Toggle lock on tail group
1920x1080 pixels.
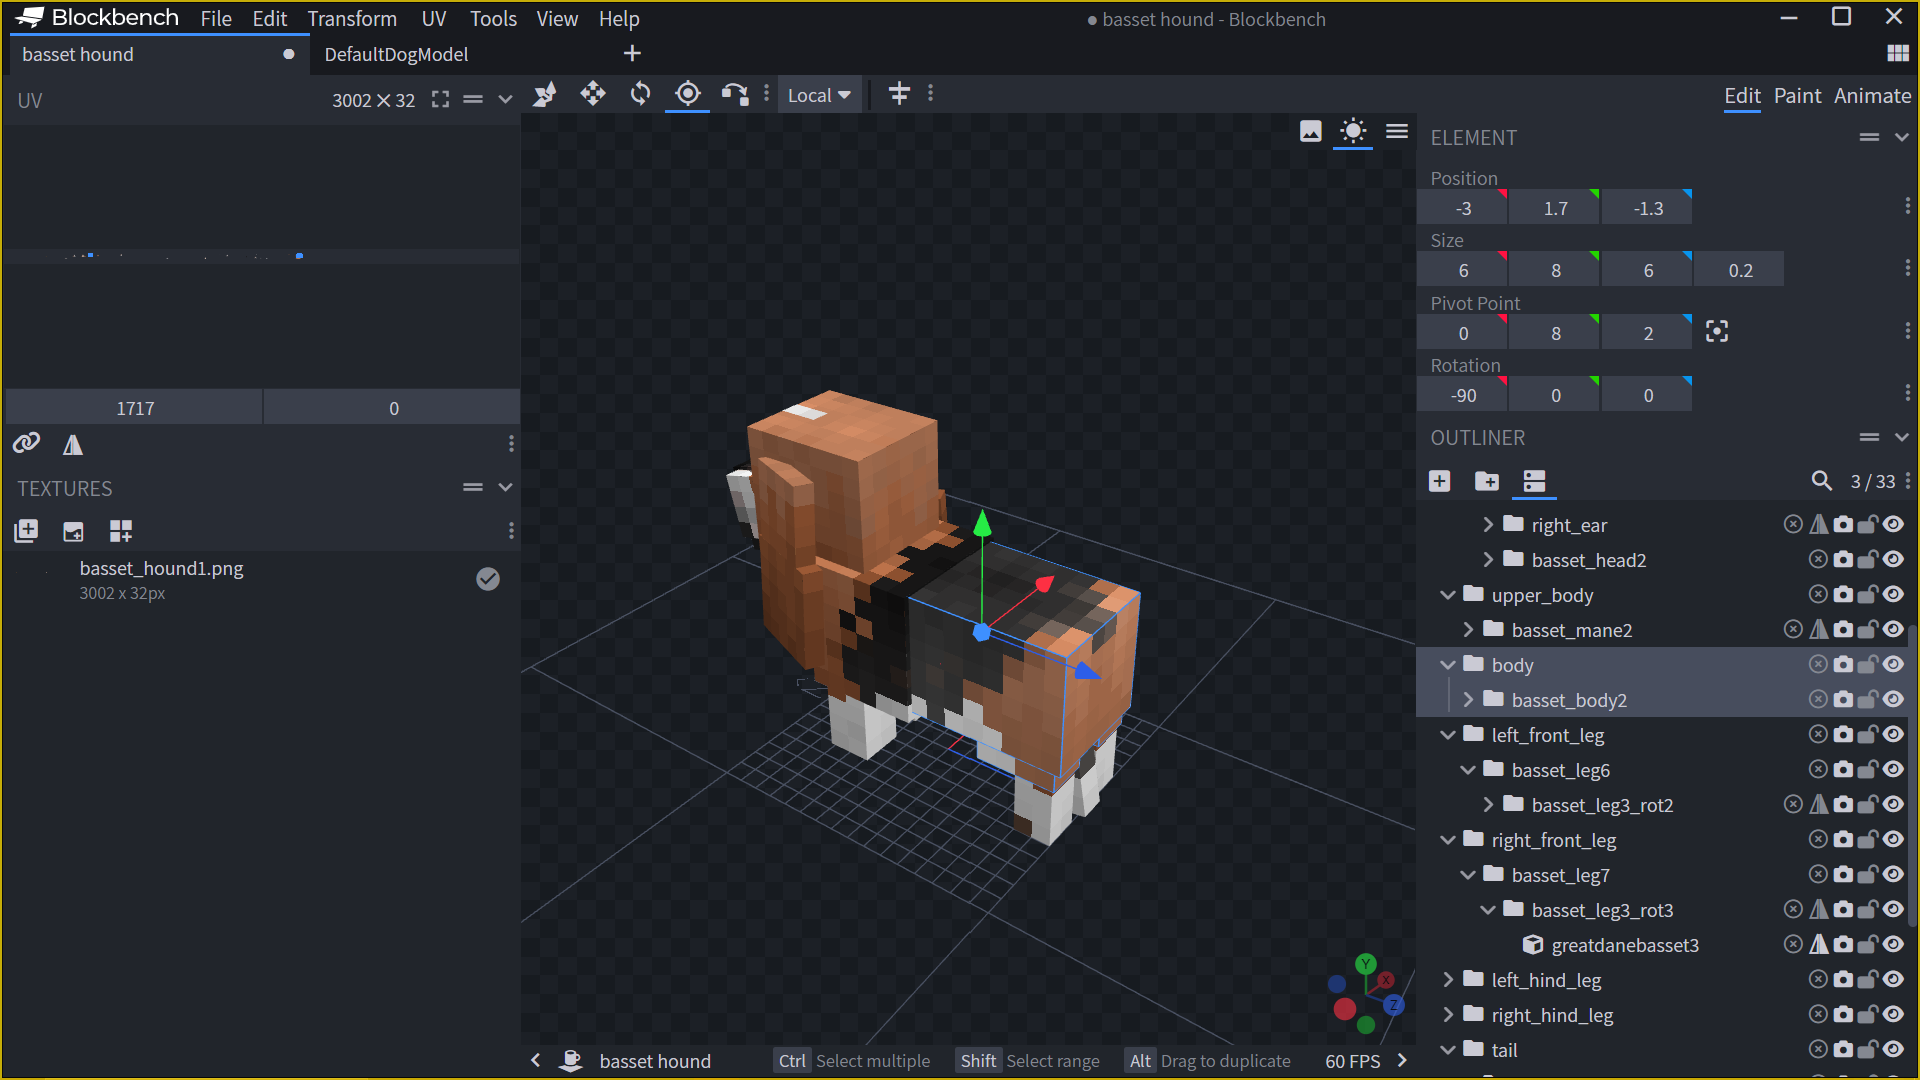tap(1867, 1050)
